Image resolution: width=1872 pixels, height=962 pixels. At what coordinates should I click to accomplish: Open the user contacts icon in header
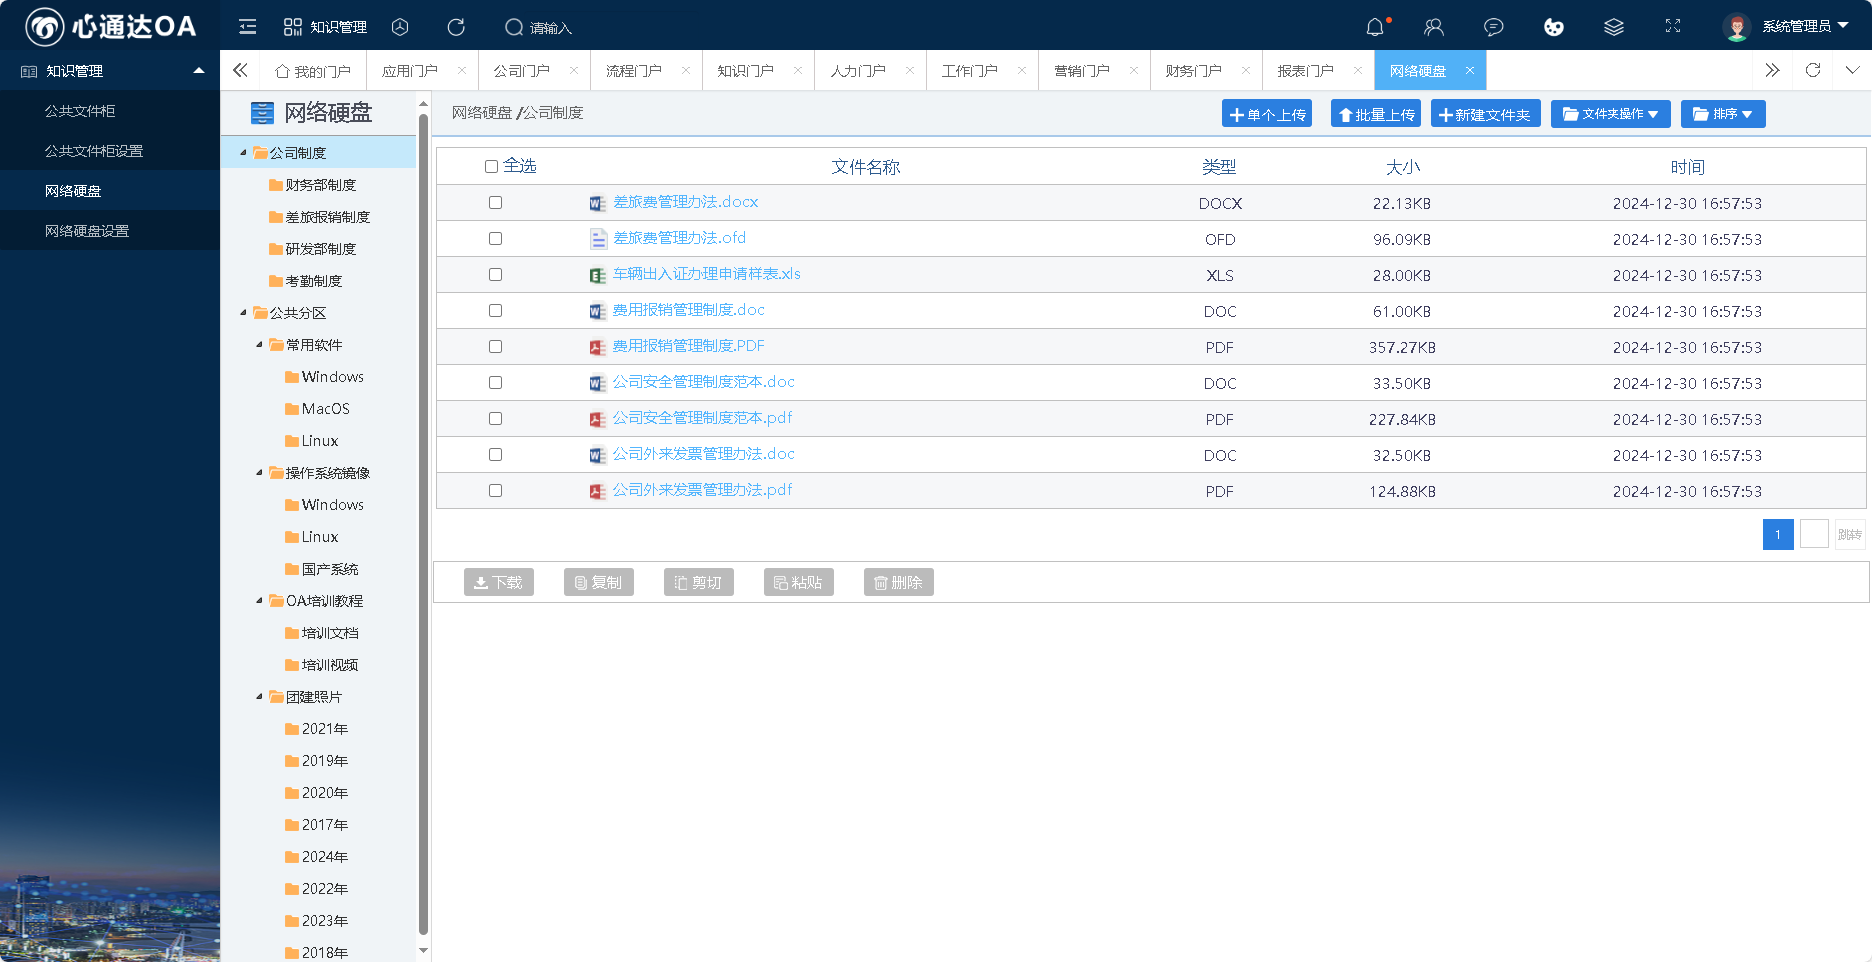(x=1434, y=27)
